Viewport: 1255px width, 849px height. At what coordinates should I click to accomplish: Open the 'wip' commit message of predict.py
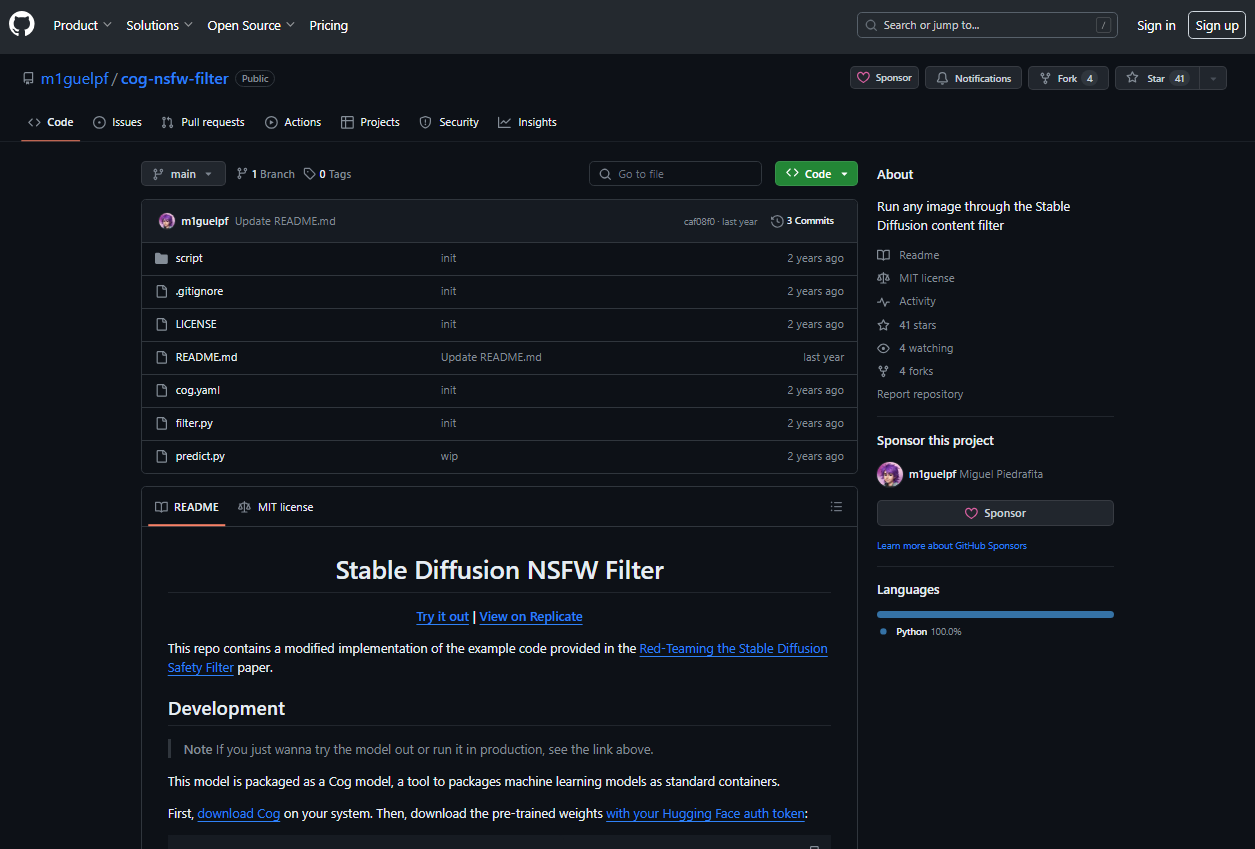pyautogui.click(x=449, y=456)
